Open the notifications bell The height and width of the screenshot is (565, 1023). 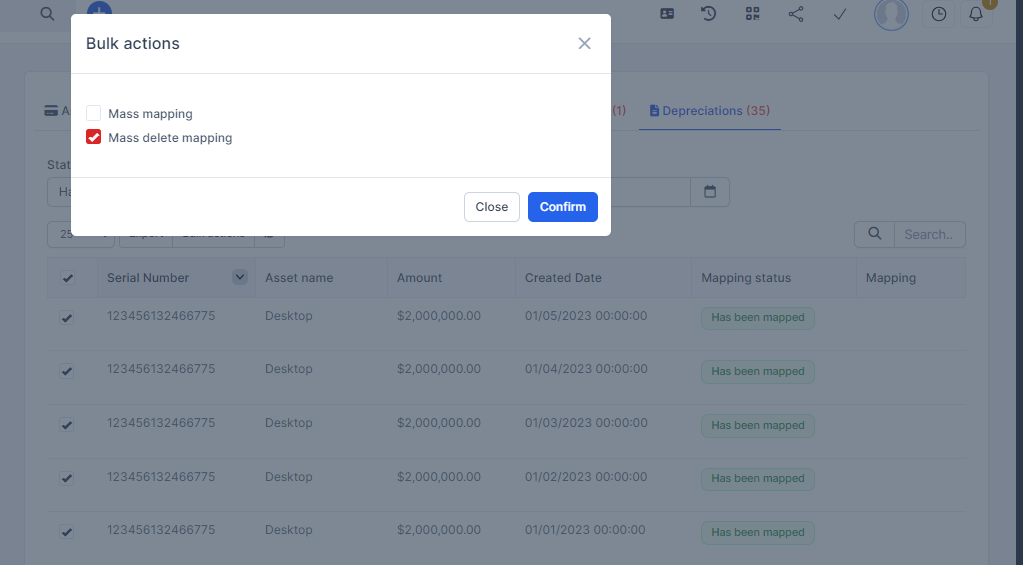tap(976, 14)
